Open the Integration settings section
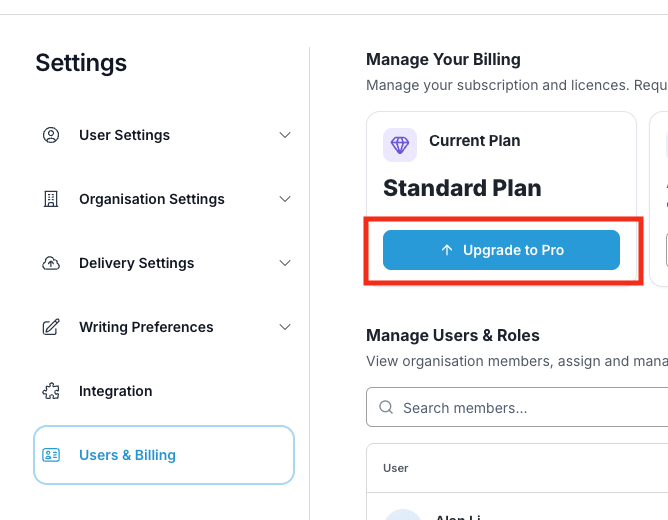This screenshot has width=668, height=520. tap(164, 391)
